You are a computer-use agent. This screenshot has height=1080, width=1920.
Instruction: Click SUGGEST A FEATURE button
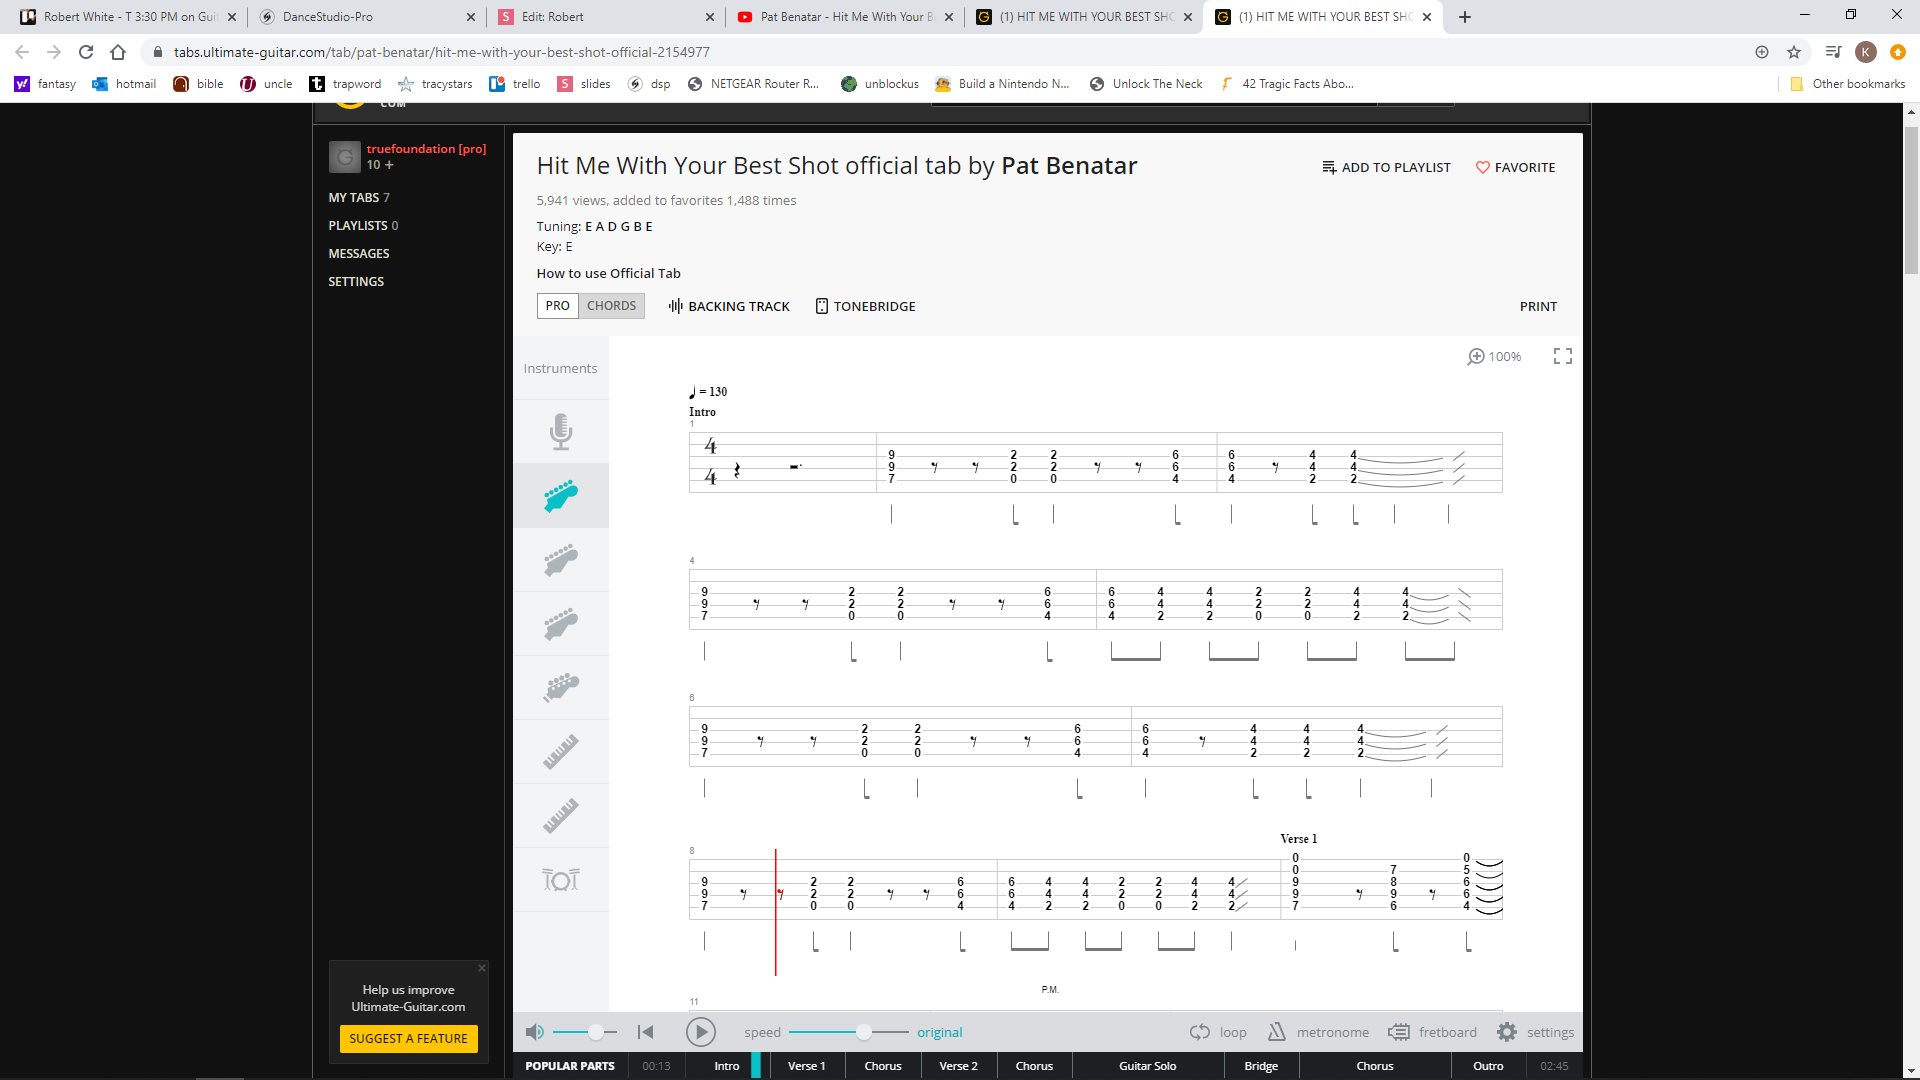(408, 1038)
